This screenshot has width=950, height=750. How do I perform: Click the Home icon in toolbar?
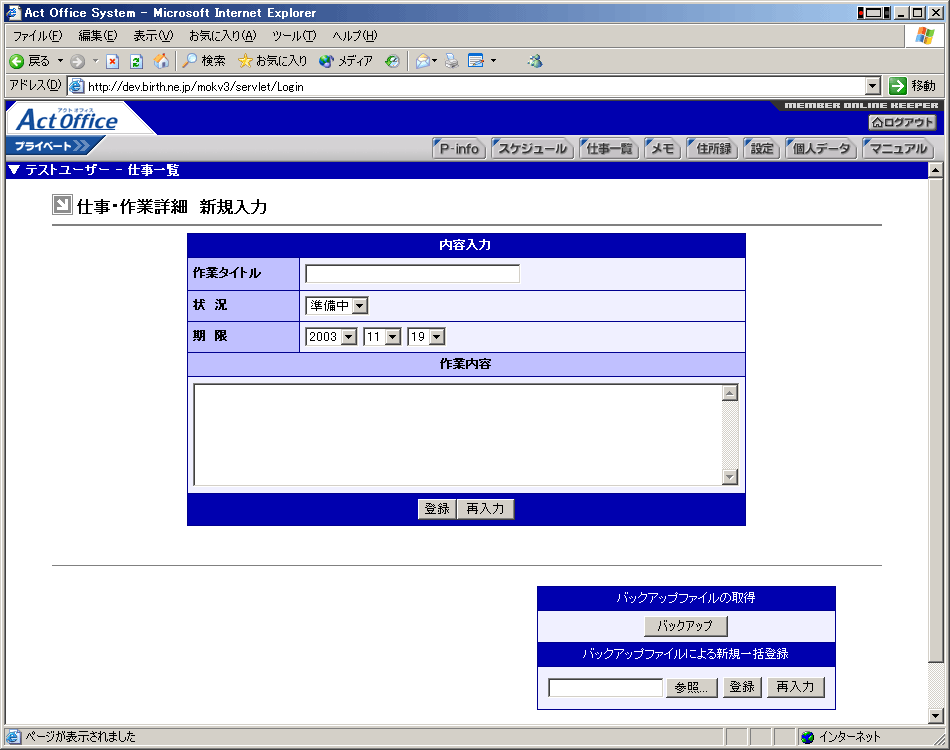(x=161, y=61)
